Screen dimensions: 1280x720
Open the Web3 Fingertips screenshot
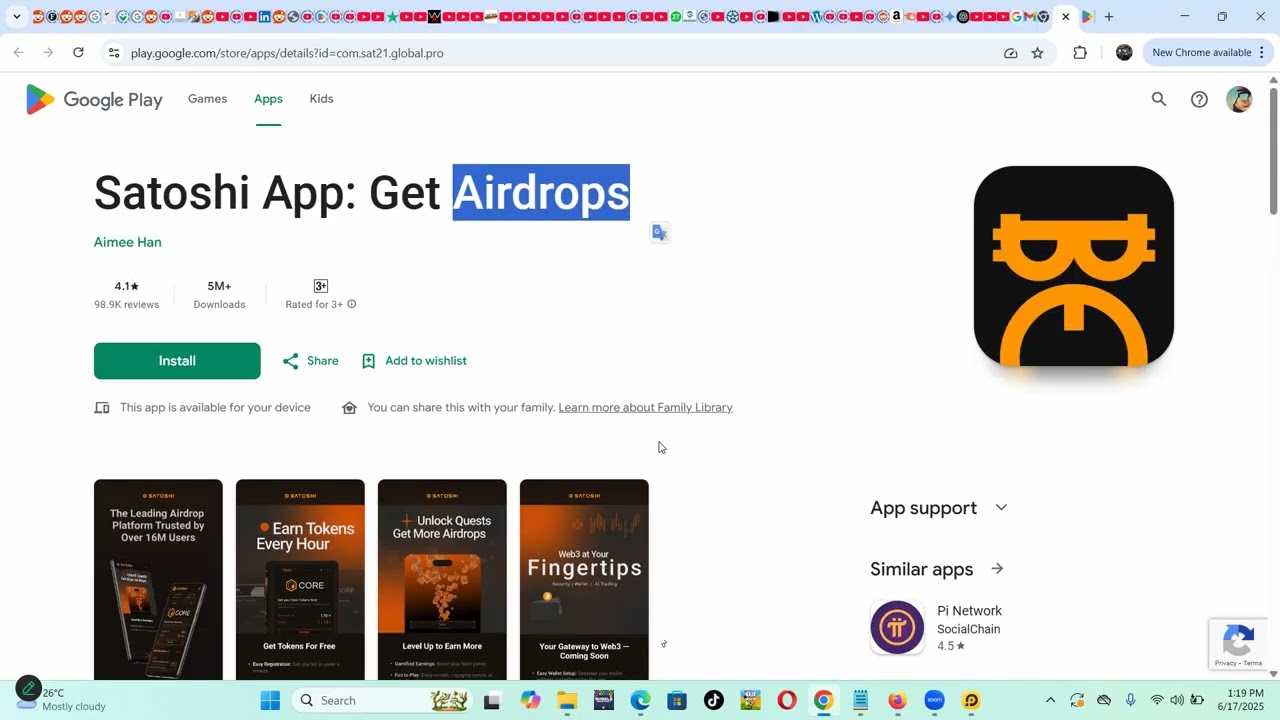click(584, 580)
